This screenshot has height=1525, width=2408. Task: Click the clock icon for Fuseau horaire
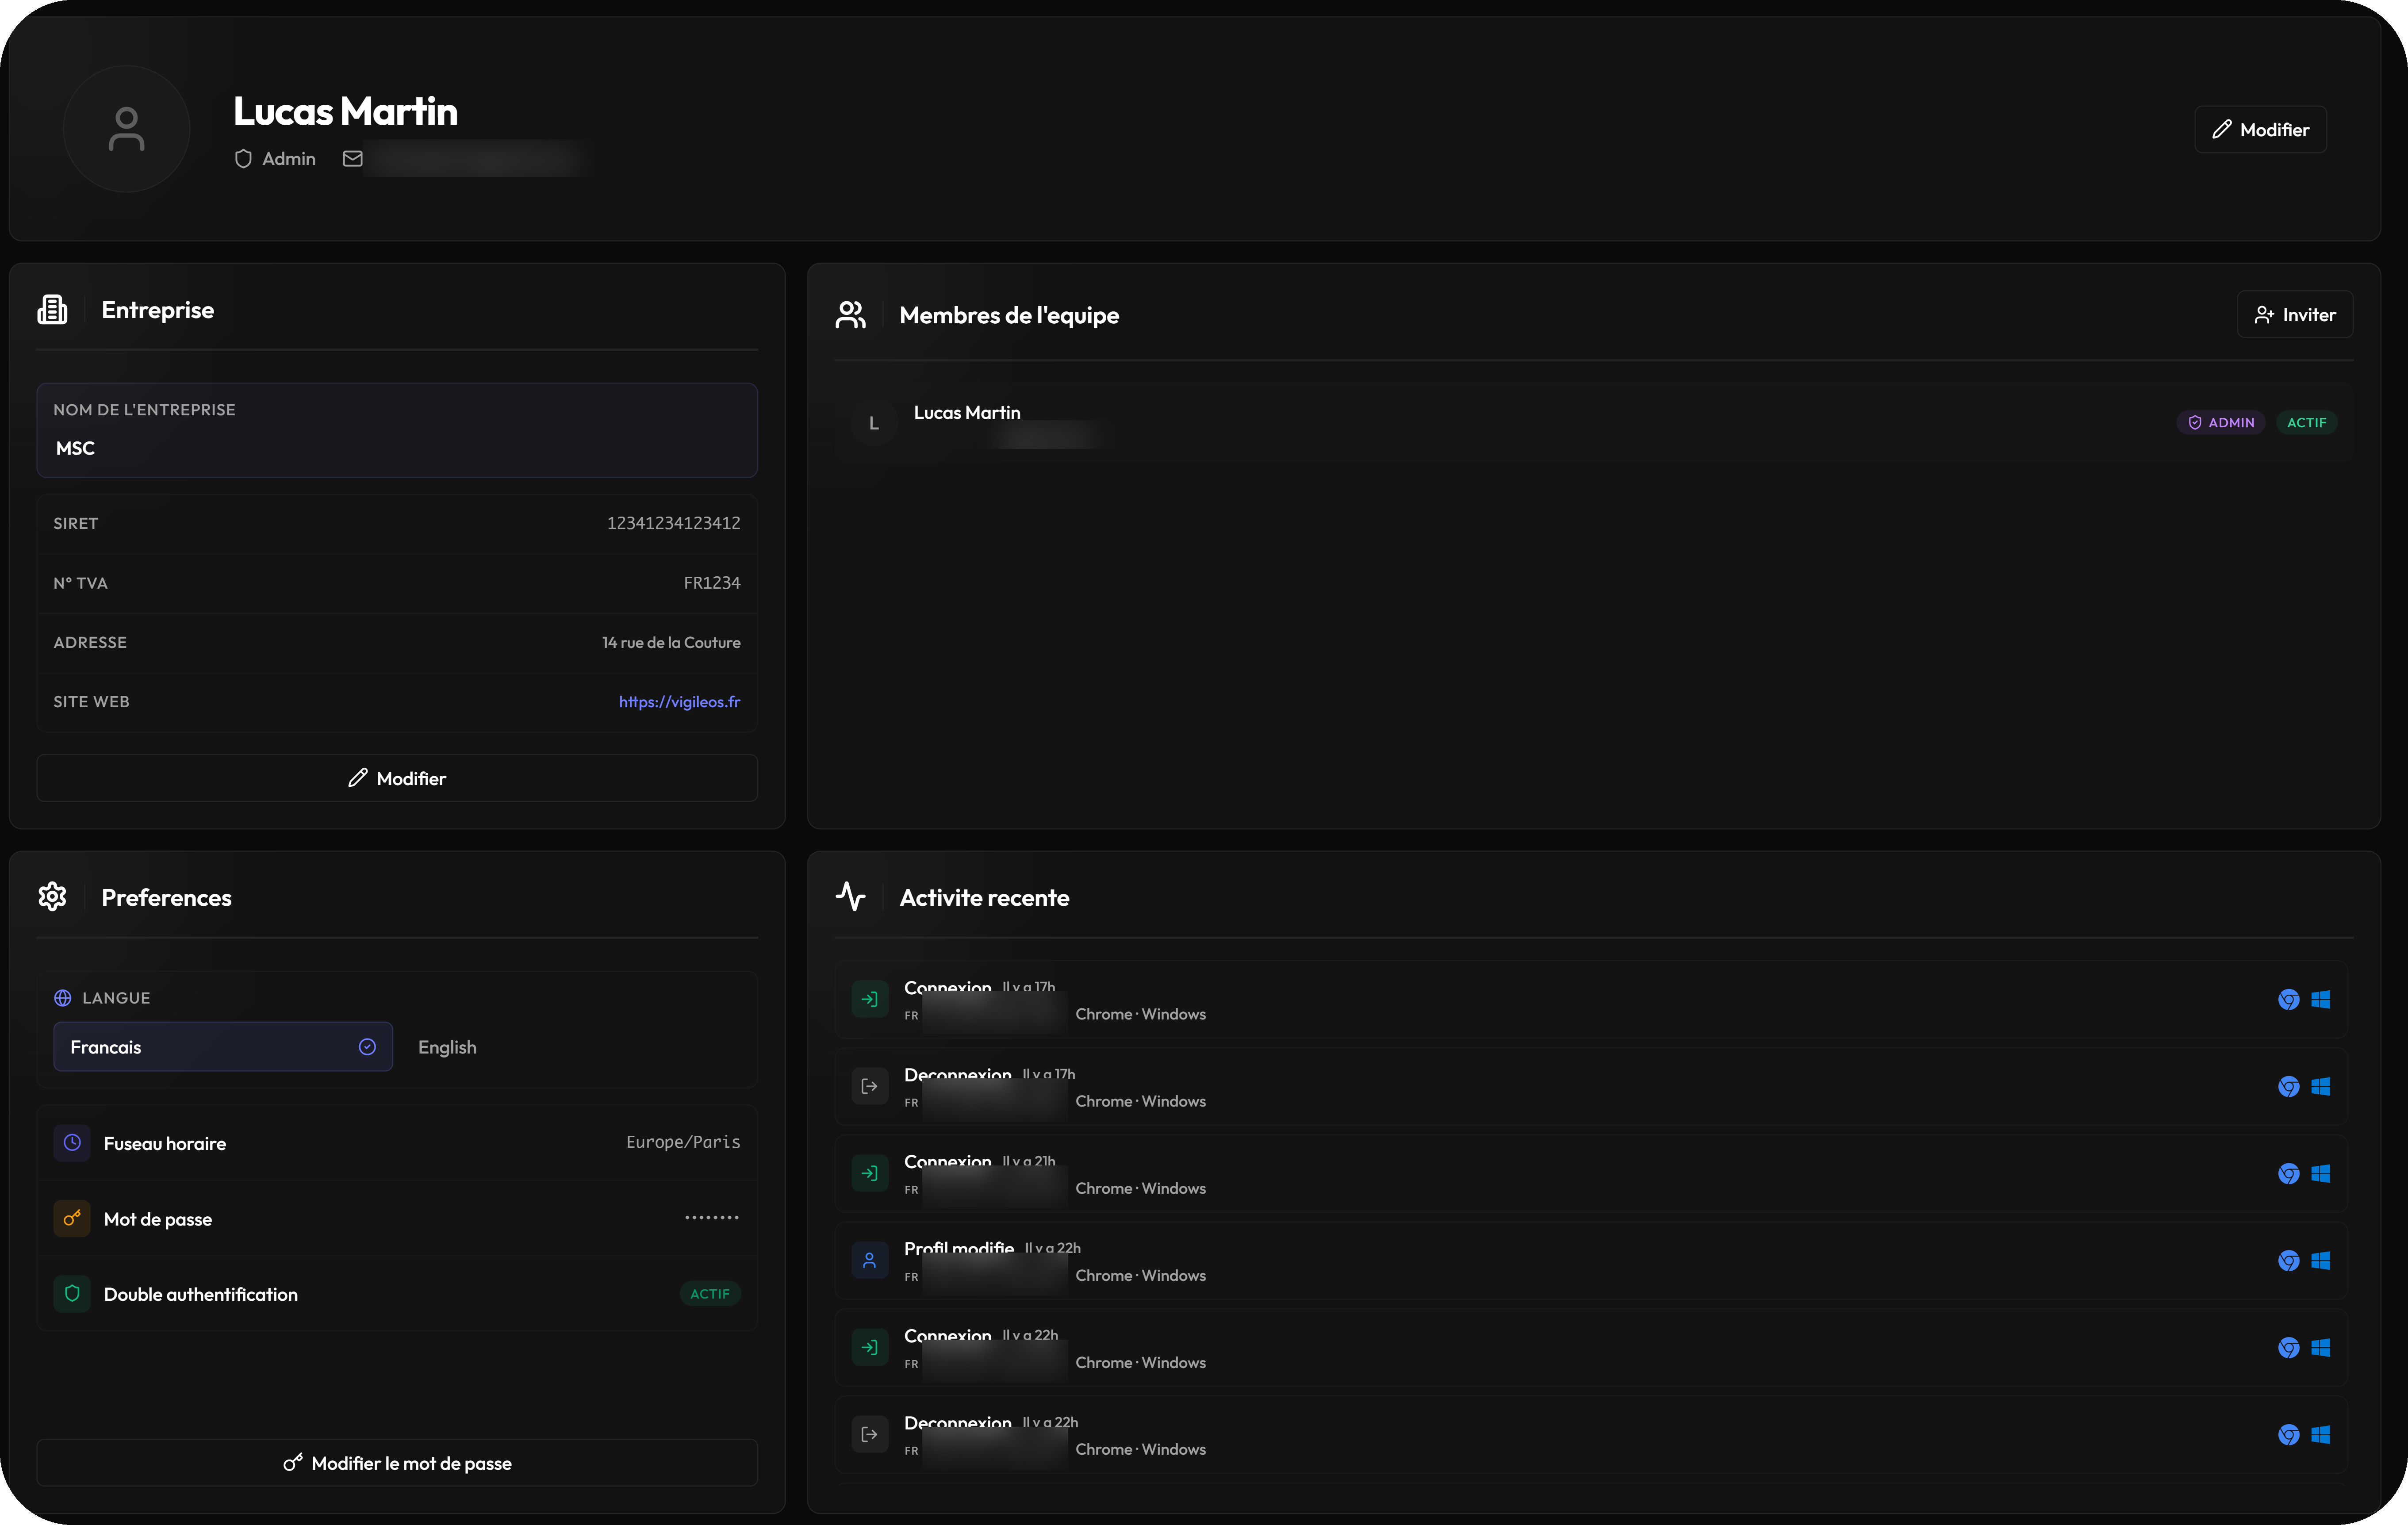(72, 1143)
